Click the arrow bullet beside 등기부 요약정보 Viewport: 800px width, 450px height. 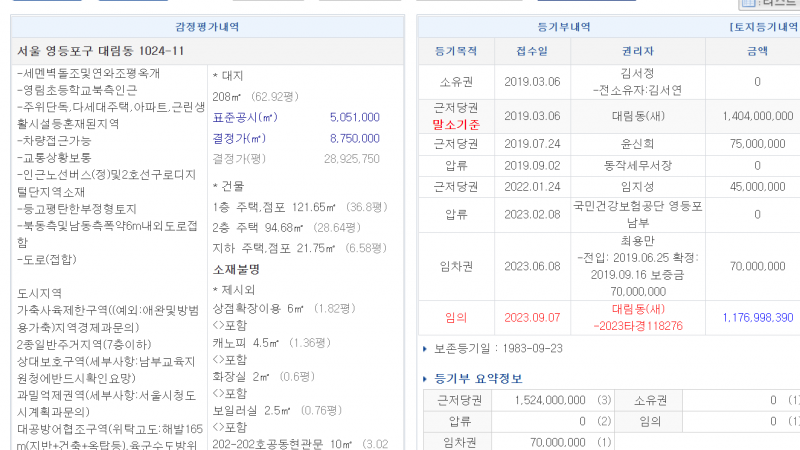pyautogui.click(x=426, y=379)
